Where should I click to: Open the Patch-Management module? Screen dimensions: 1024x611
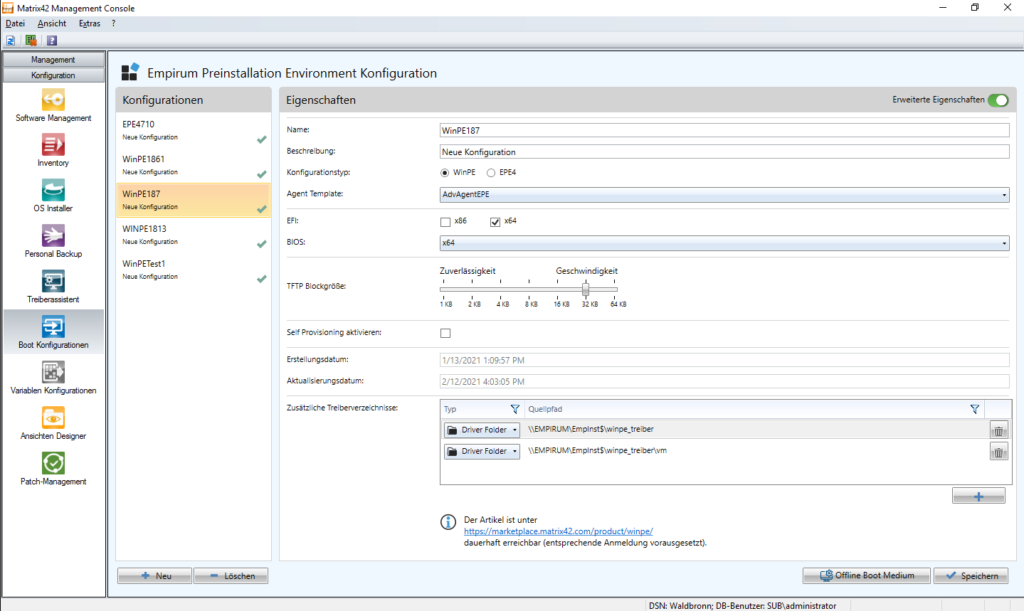(53, 470)
